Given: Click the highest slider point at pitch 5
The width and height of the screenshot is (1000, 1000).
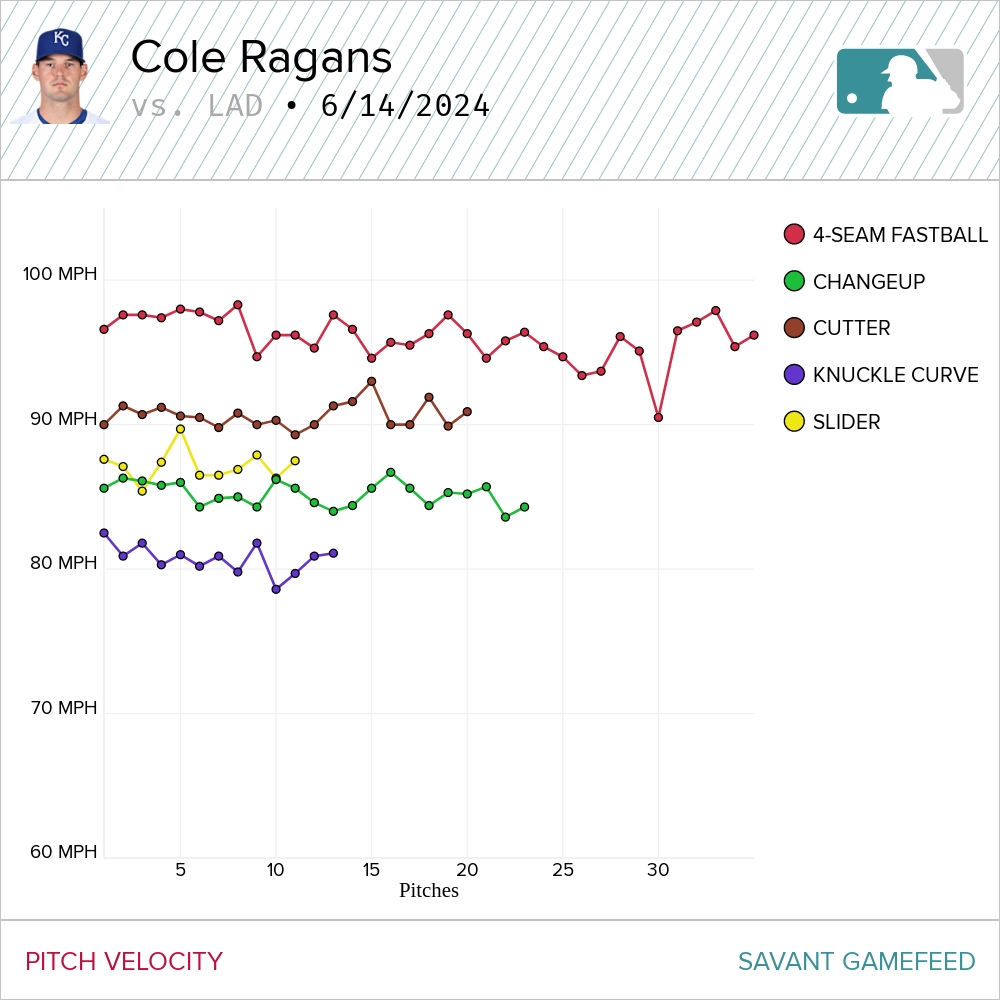Looking at the screenshot, I should (180, 429).
